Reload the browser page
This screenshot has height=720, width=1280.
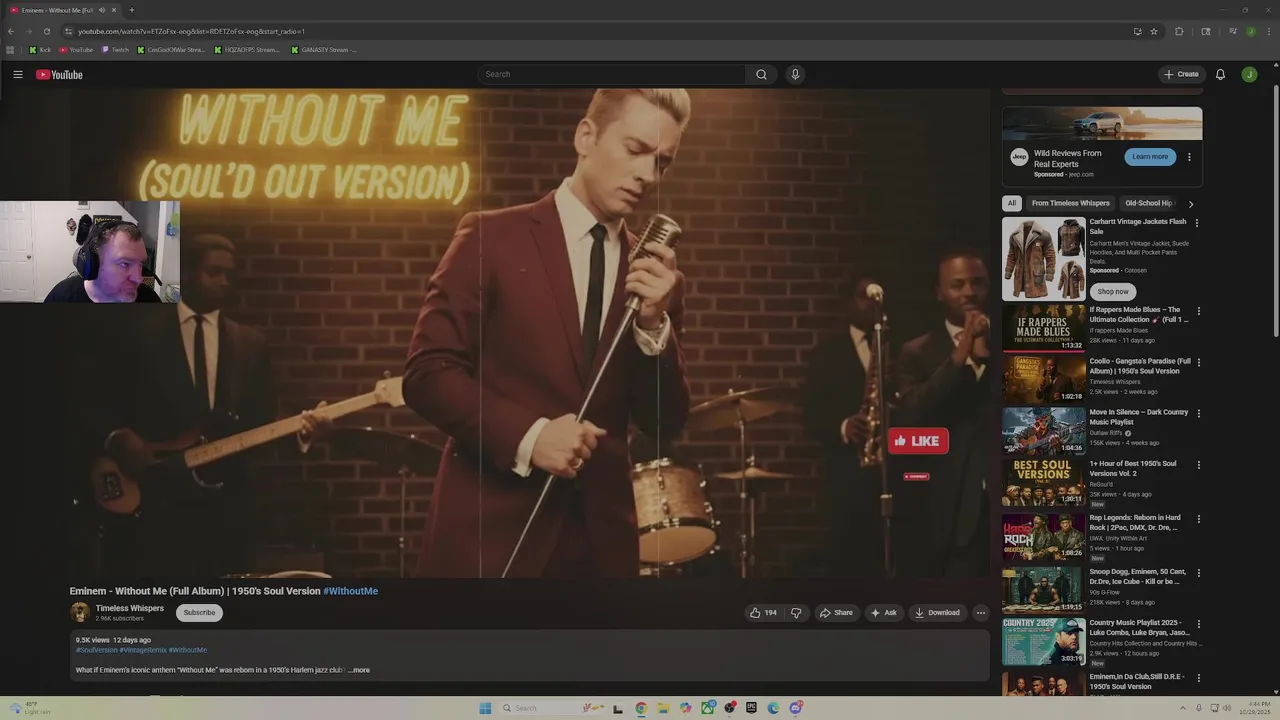tap(46, 31)
